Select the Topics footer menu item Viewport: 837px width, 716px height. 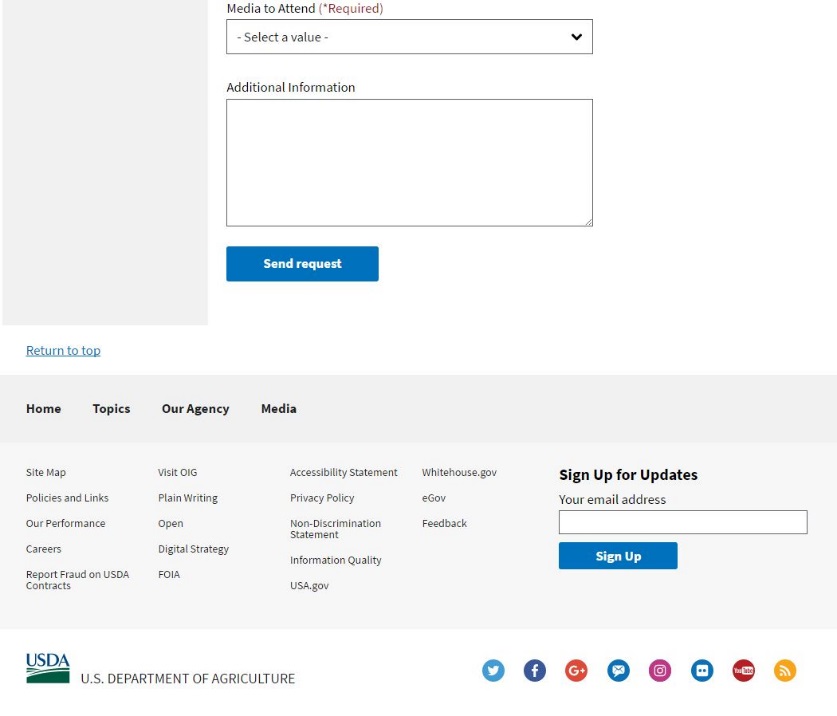(111, 409)
